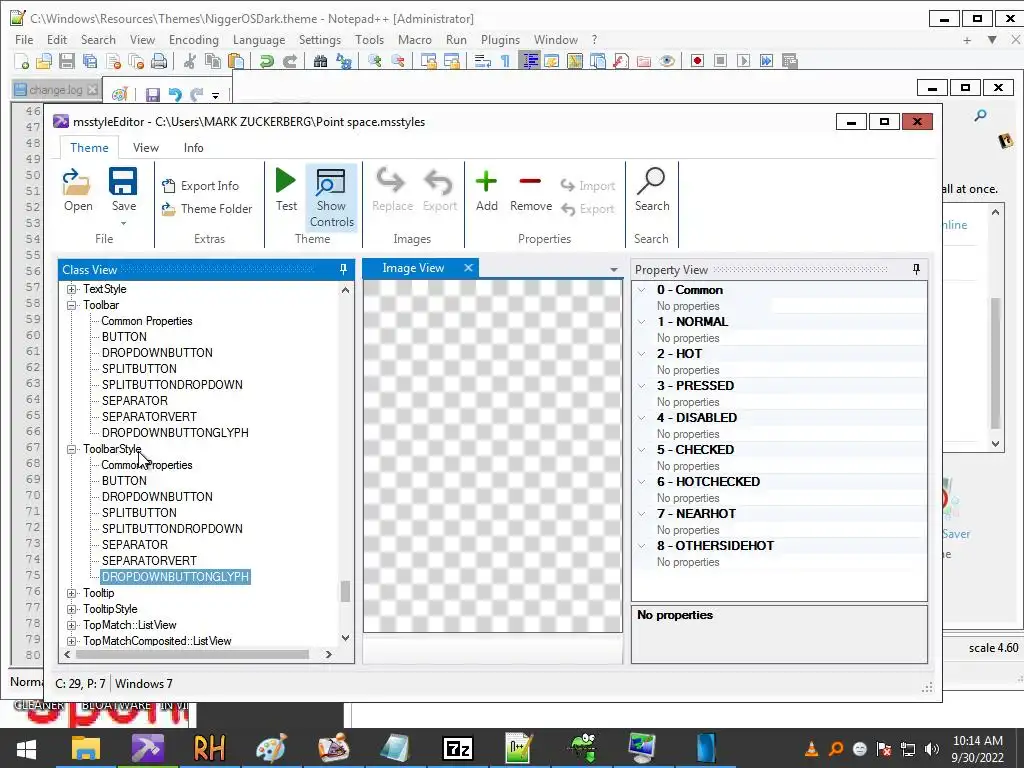Viewport: 1024px width, 768px height.
Task: Expand the TextStyle tree node
Action: click(71, 289)
